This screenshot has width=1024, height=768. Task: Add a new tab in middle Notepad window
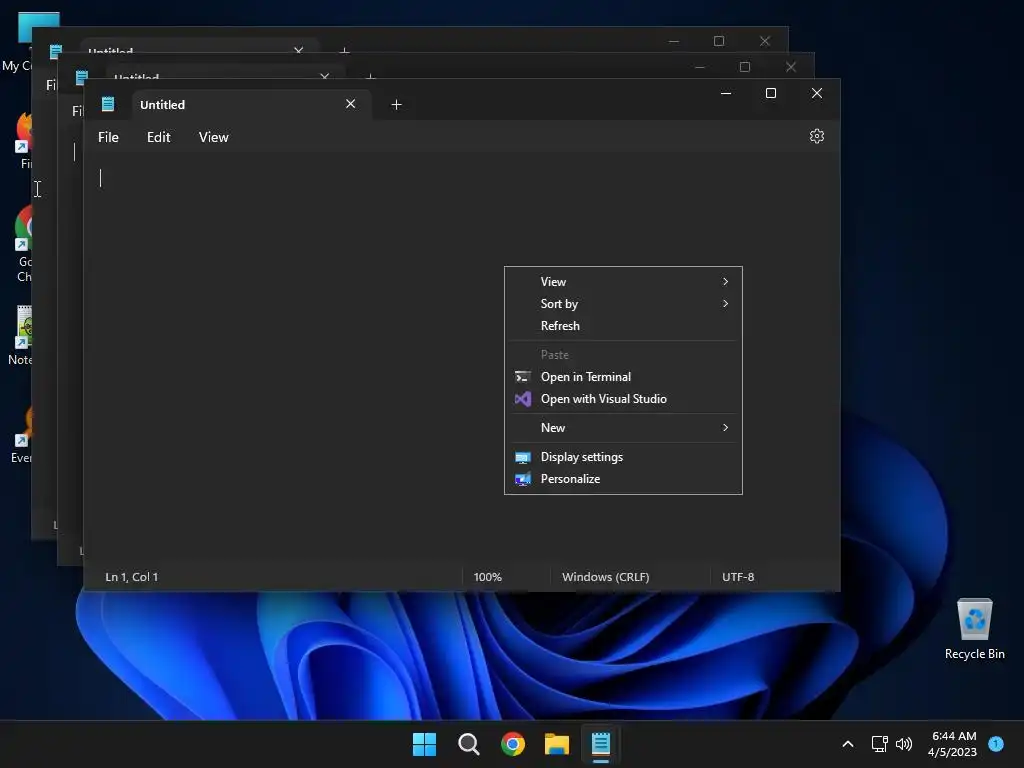[370, 76]
